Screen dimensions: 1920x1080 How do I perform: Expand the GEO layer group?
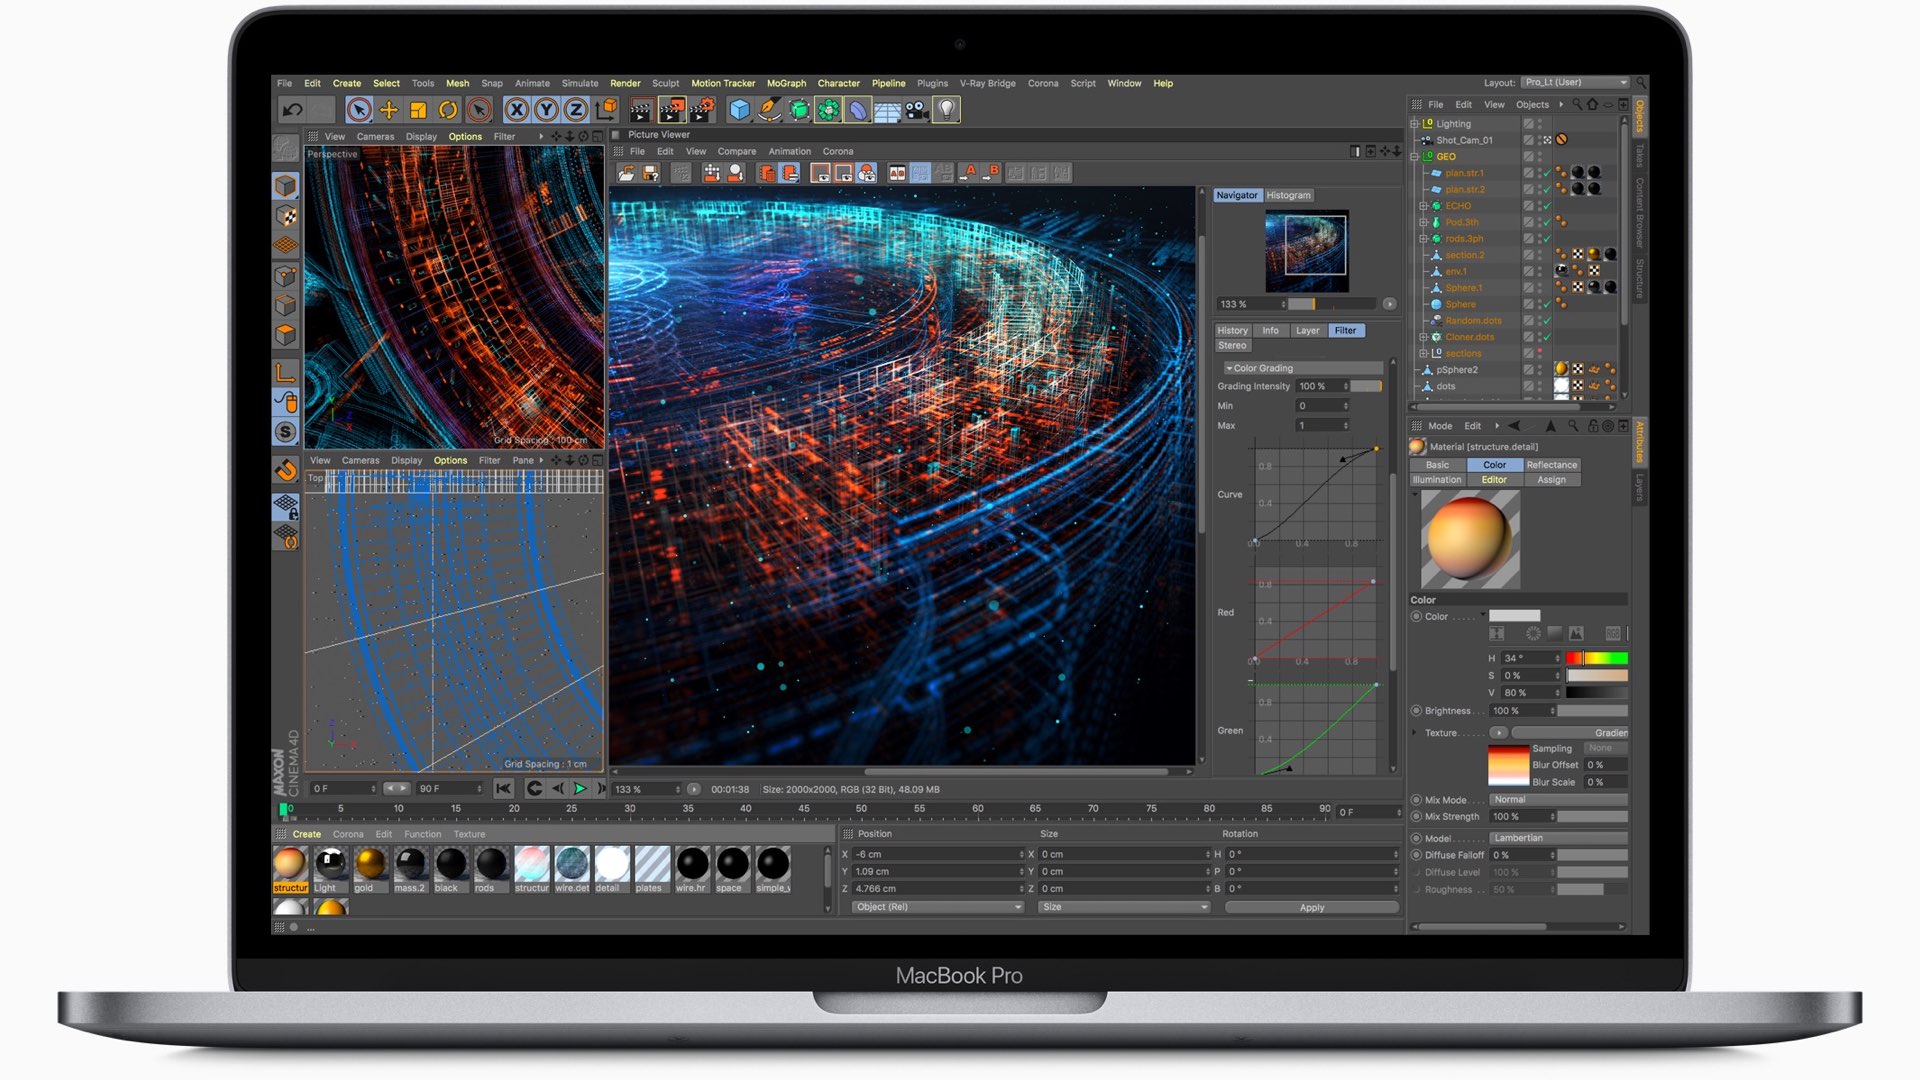coord(1416,157)
